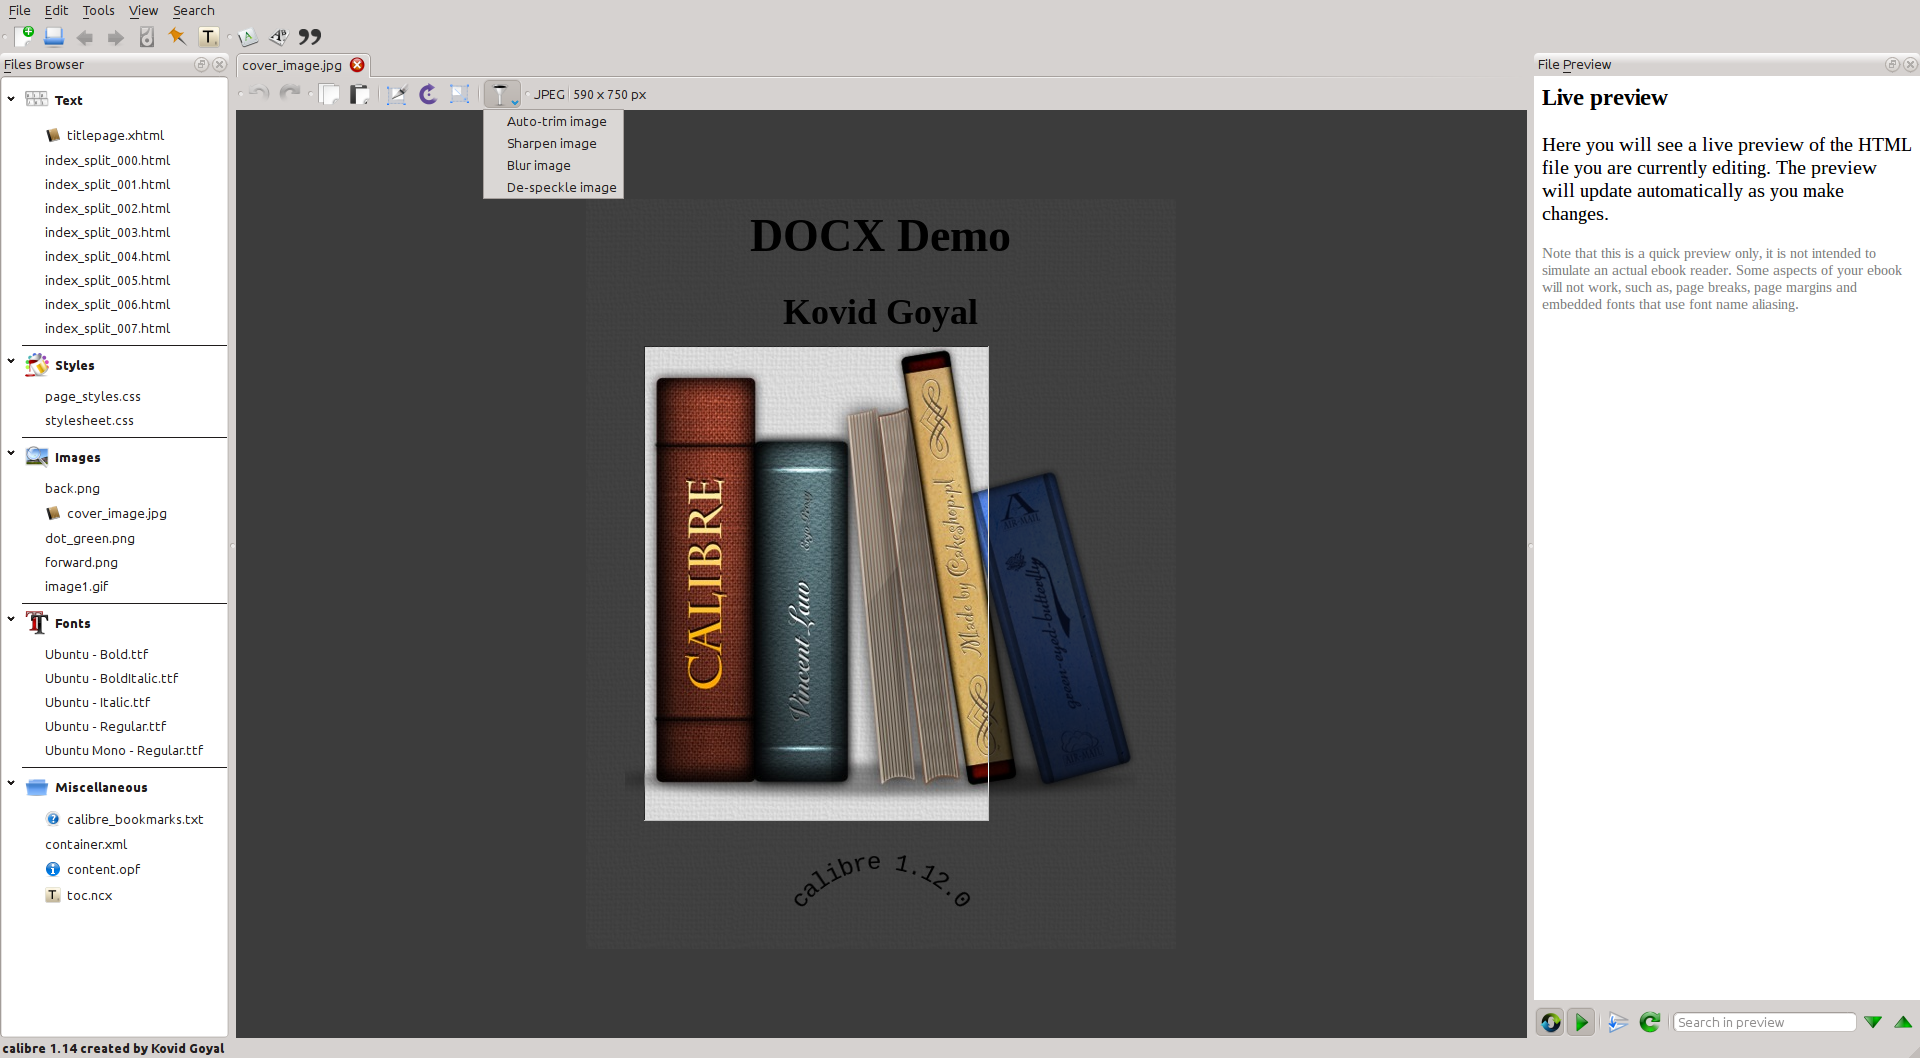Collapse the Styles section

tap(11, 362)
